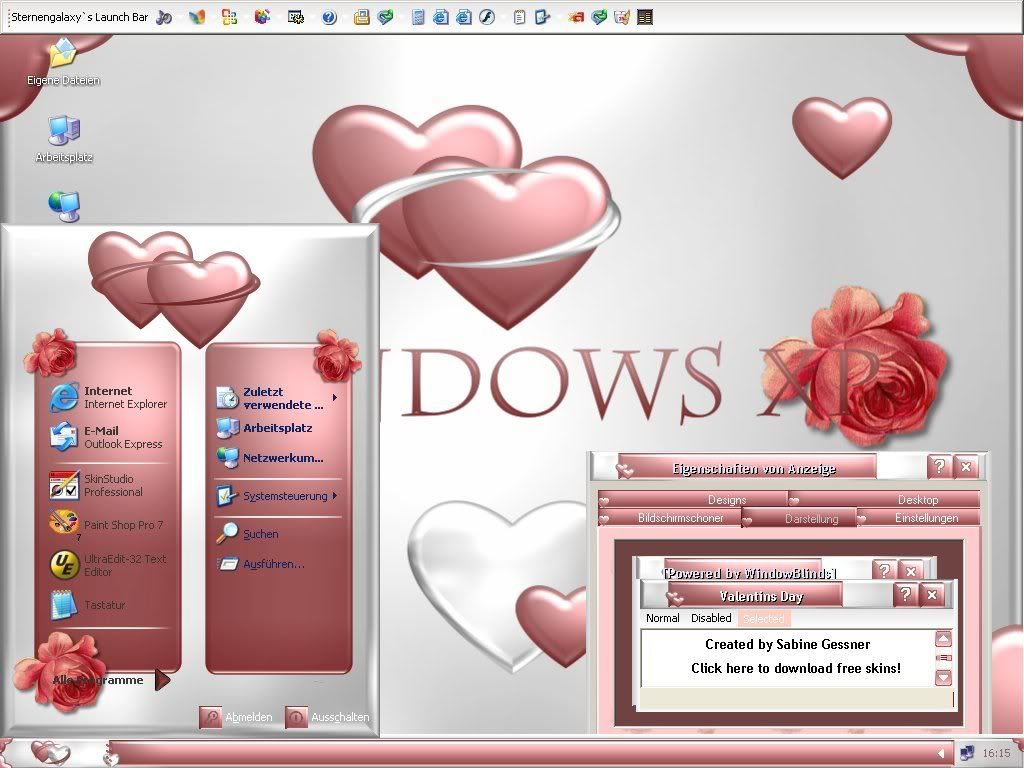Open the heart-shaped Start button

(x=51, y=753)
